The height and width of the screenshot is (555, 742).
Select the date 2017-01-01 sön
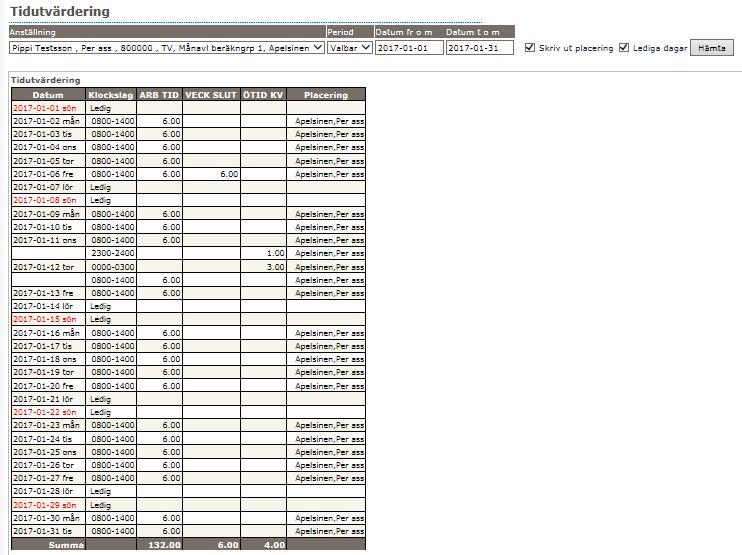click(x=44, y=108)
